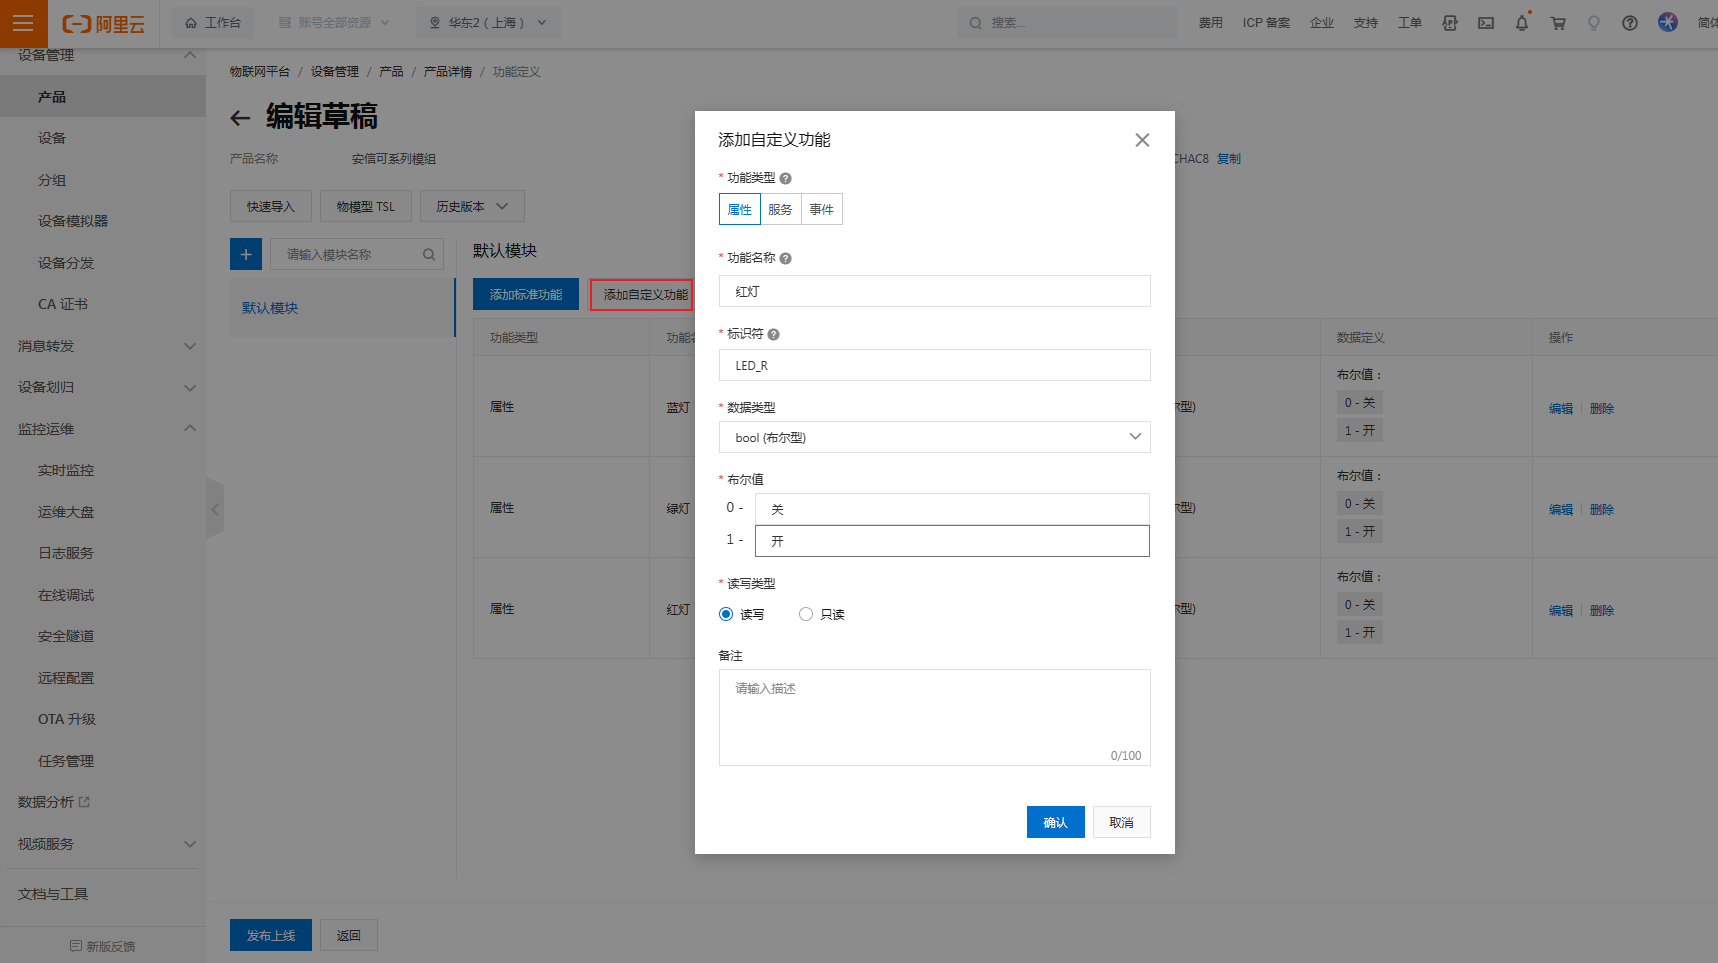Image resolution: width=1718 pixels, height=963 pixels.
Task: Open the user avatar menu
Action: click(x=1668, y=22)
